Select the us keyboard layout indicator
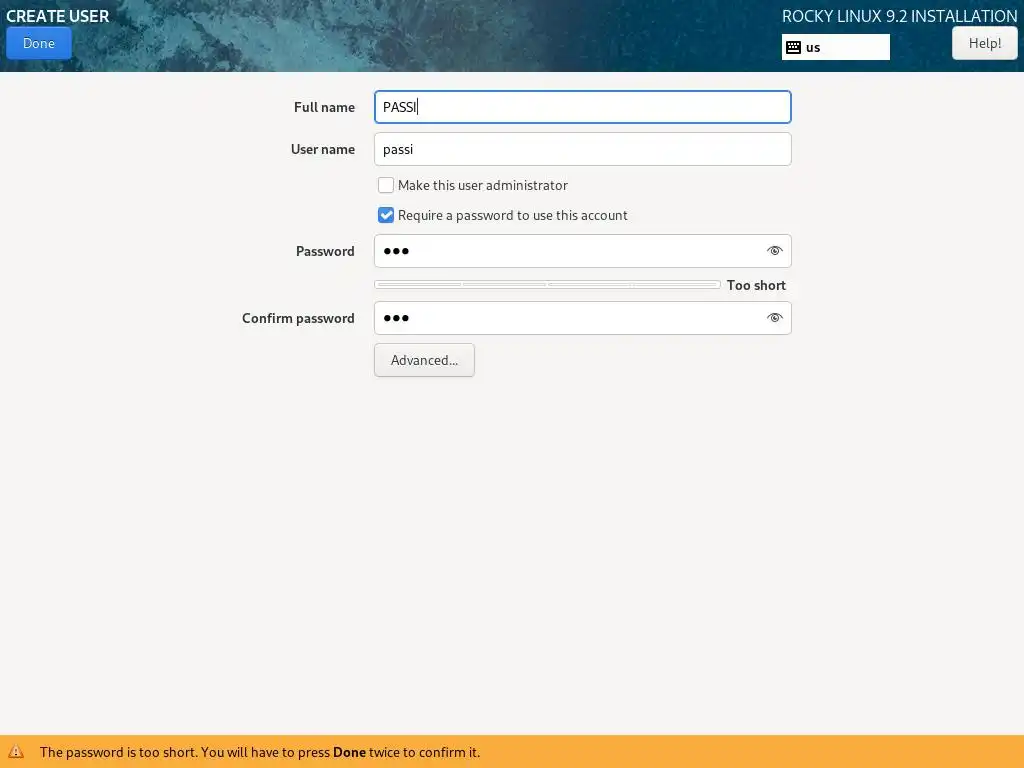Image resolution: width=1024 pixels, height=768 pixels. (x=835, y=47)
